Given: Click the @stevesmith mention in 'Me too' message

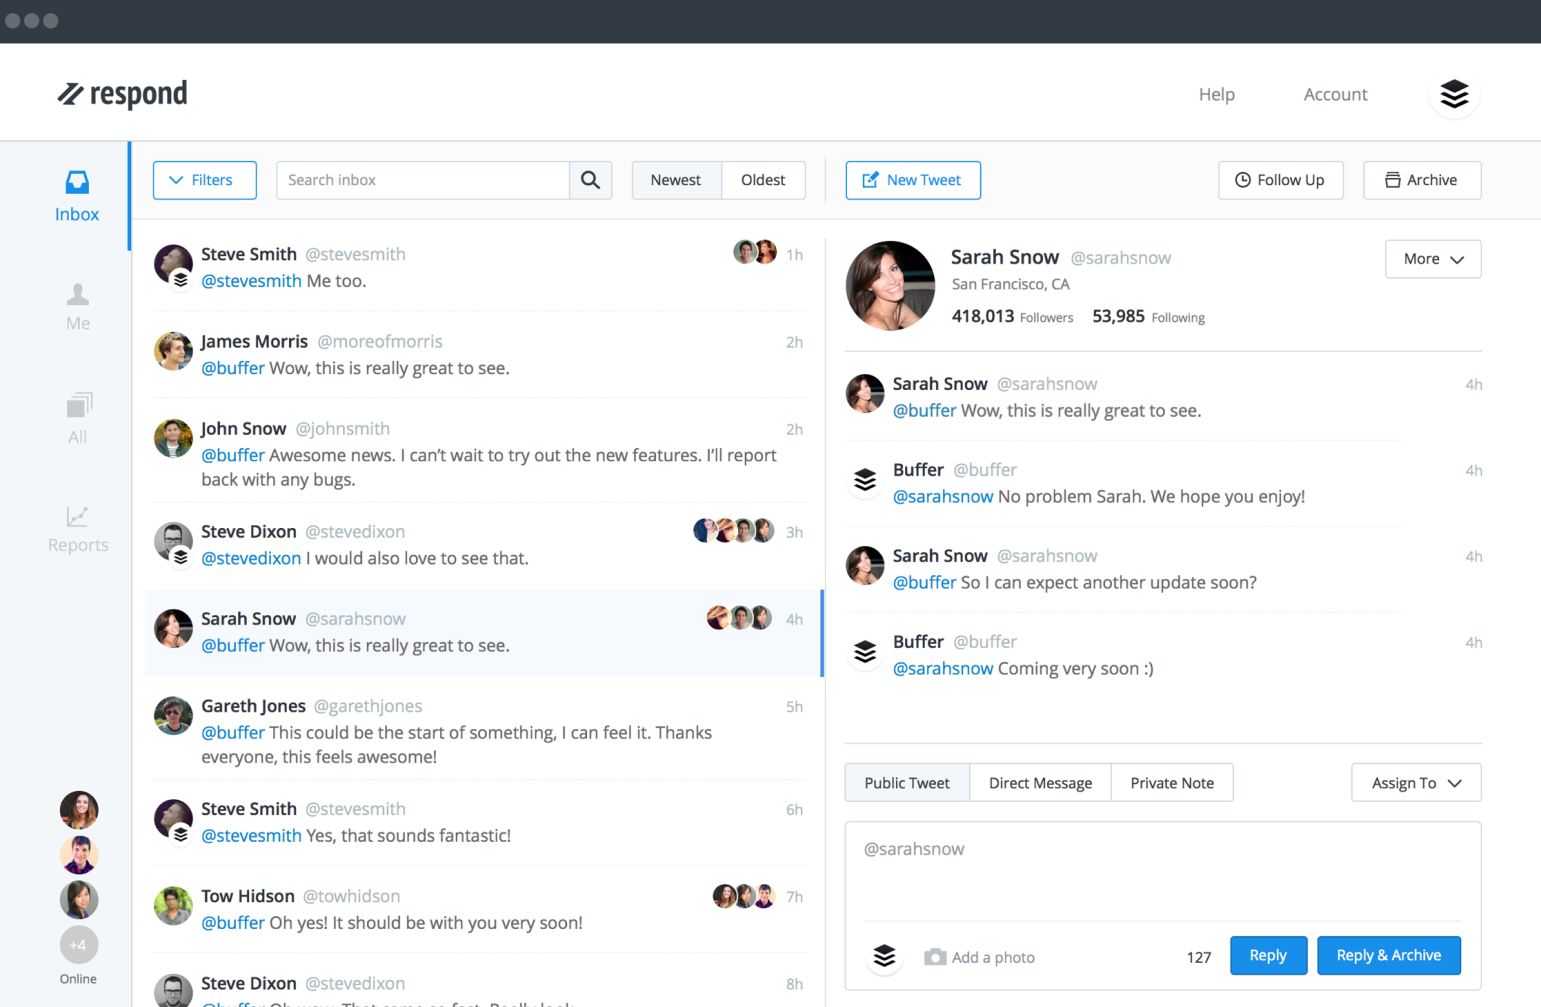Looking at the screenshot, I should click(251, 281).
